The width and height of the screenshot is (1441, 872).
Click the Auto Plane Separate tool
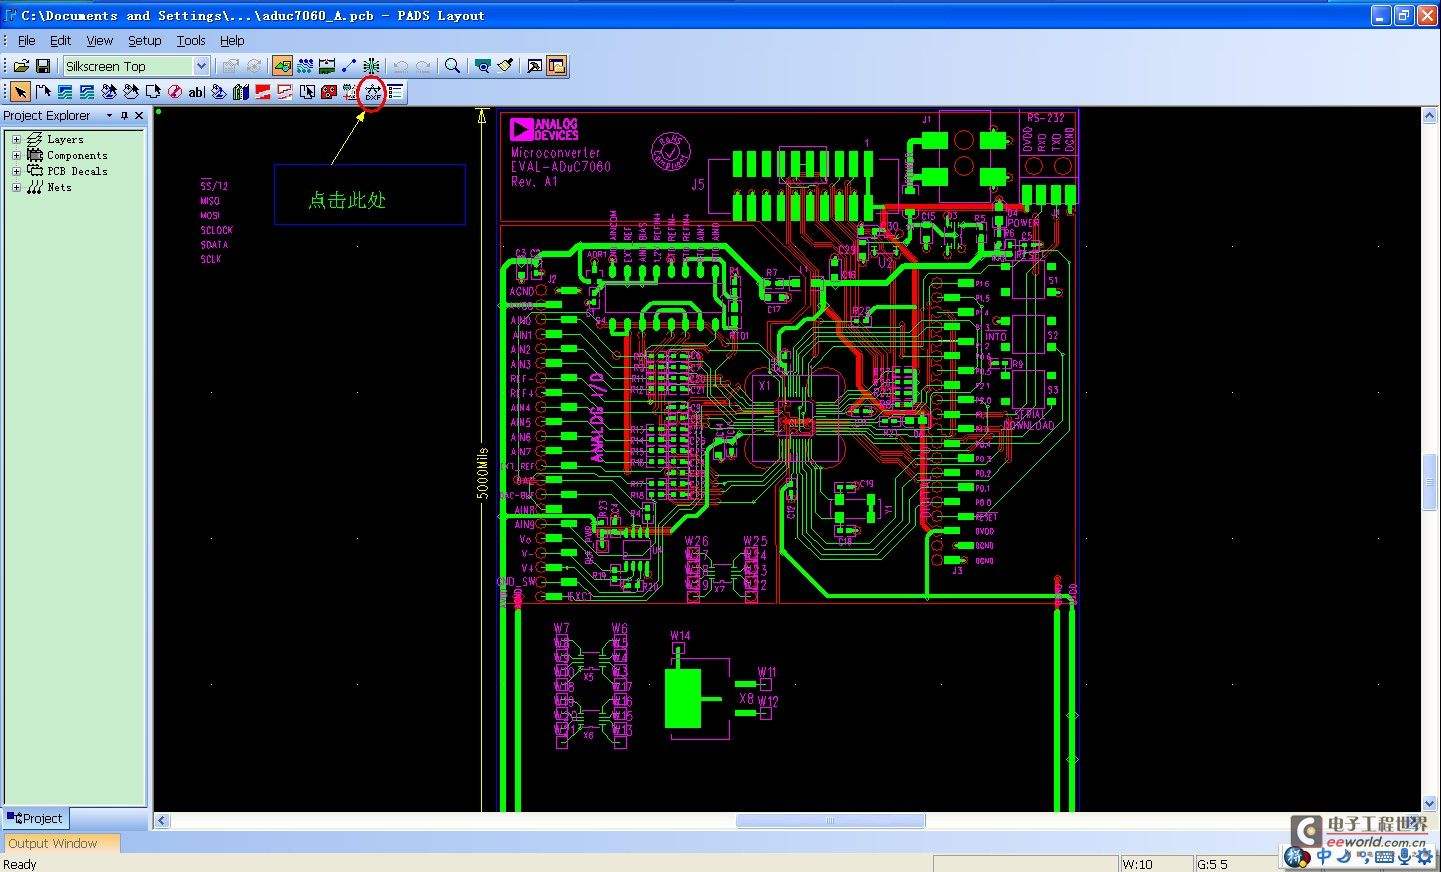click(x=307, y=92)
